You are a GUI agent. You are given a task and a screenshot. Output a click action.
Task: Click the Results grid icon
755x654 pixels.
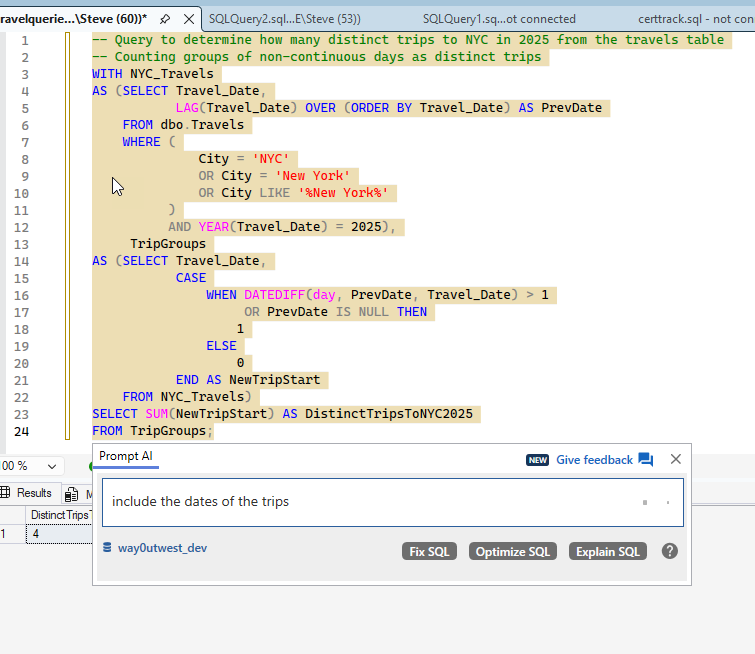pyautogui.click(x=6, y=493)
